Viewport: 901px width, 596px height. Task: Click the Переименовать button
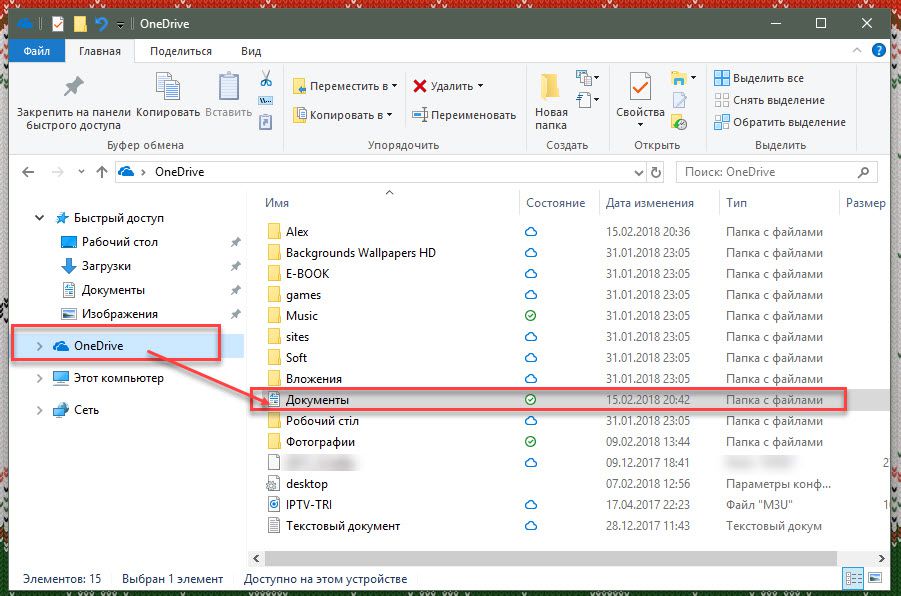463,115
